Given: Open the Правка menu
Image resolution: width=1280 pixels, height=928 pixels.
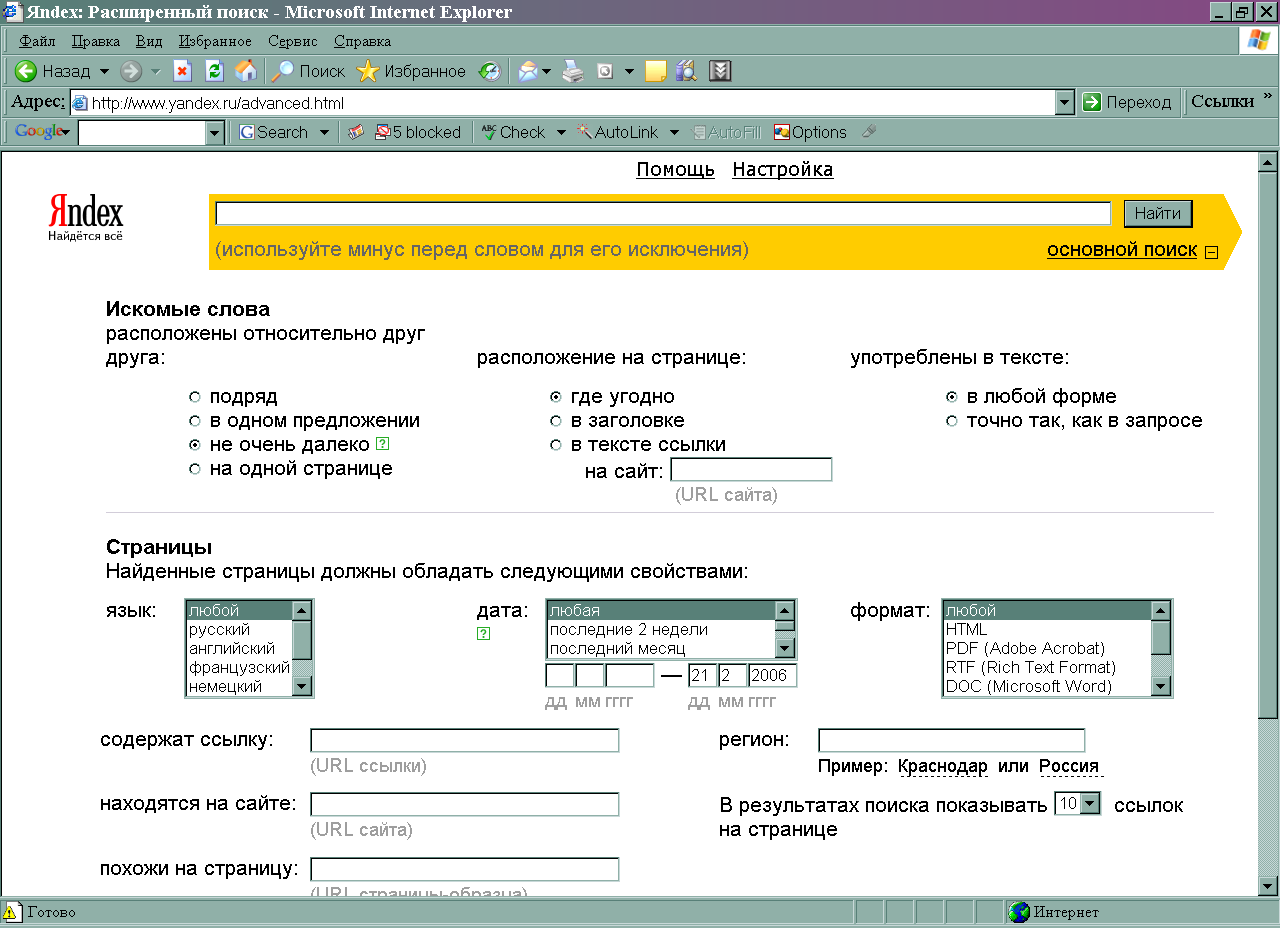Looking at the screenshot, I should [96, 41].
